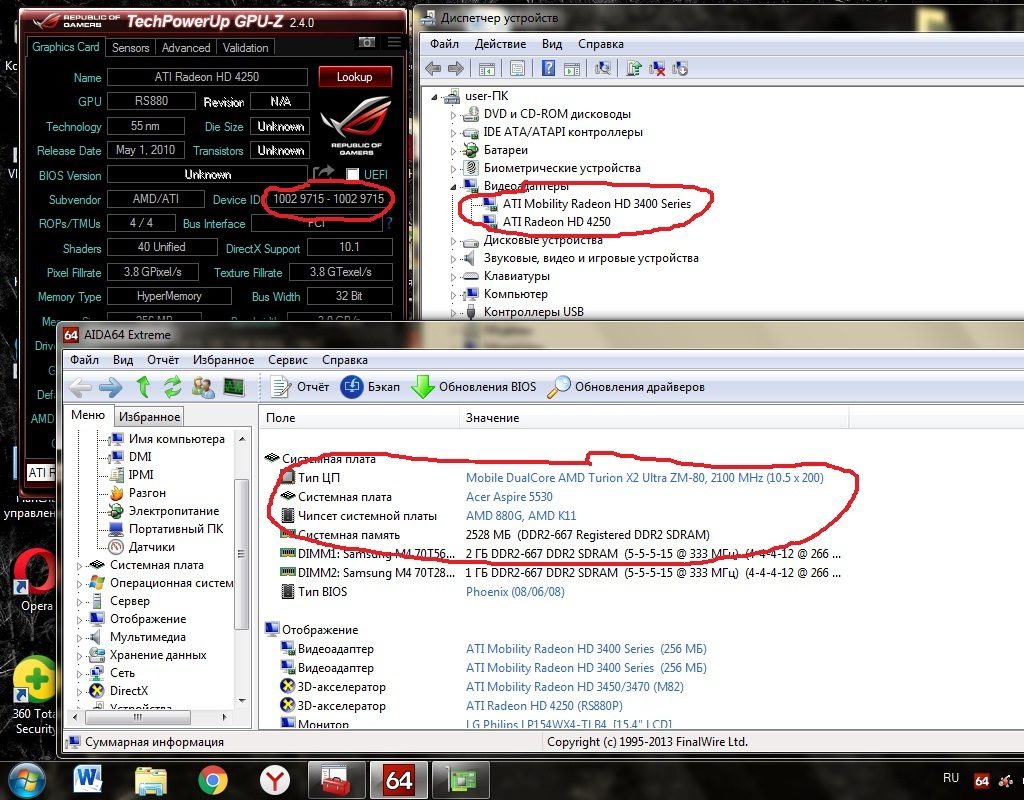Switch to the Sensors tab in GPU-Z
The height and width of the screenshot is (800, 1024).
coord(130,47)
